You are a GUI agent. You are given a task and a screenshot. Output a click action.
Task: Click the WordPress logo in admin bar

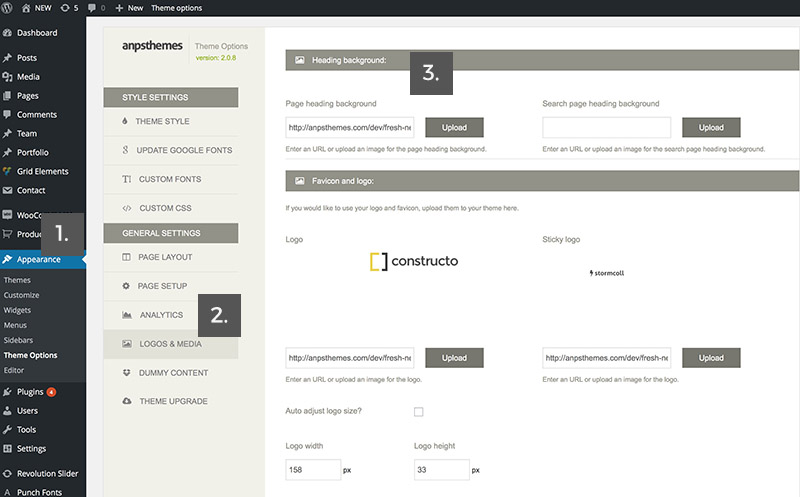point(7,8)
